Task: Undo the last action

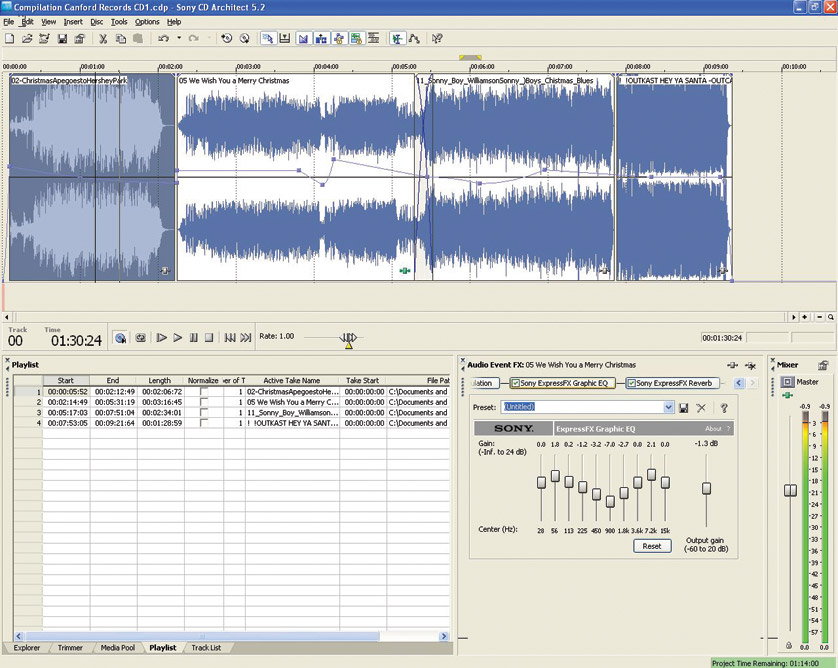Action: [164, 38]
